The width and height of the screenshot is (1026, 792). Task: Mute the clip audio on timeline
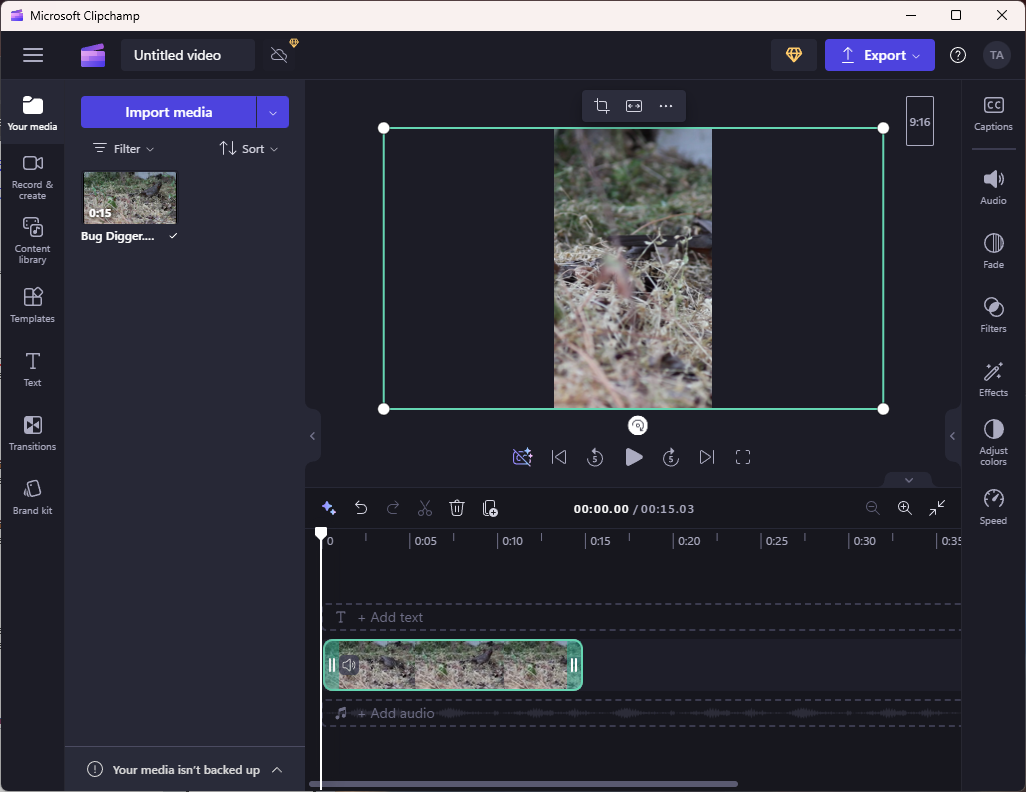[349, 665]
